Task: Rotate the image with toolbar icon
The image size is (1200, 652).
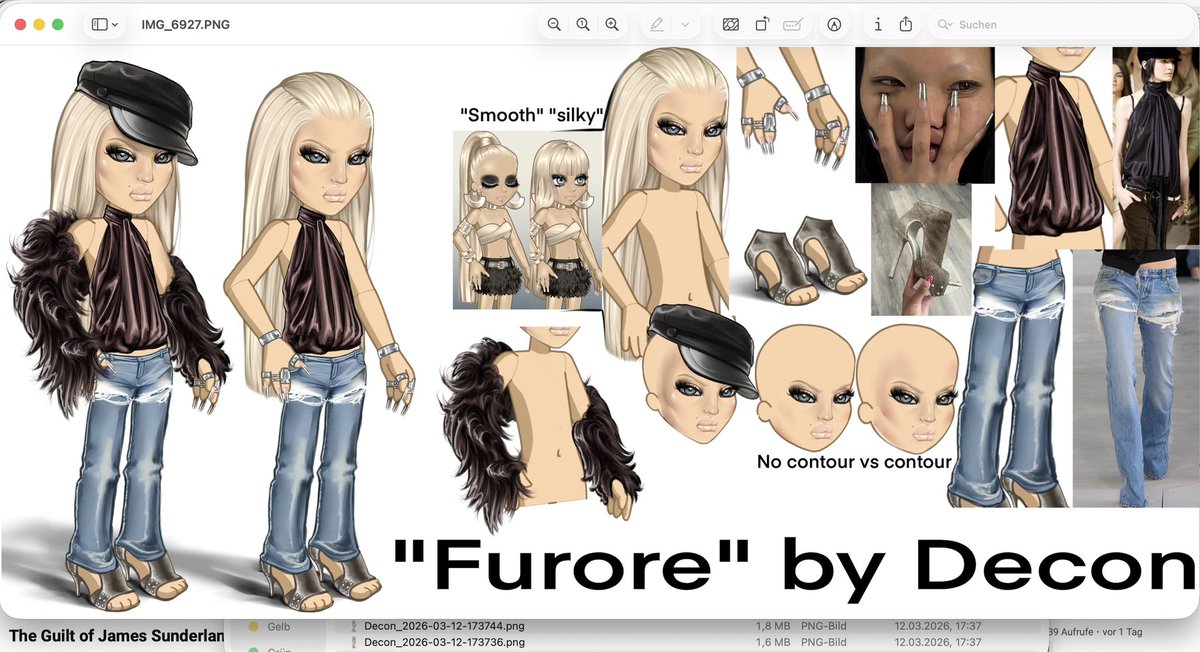Action: (761, 24)
